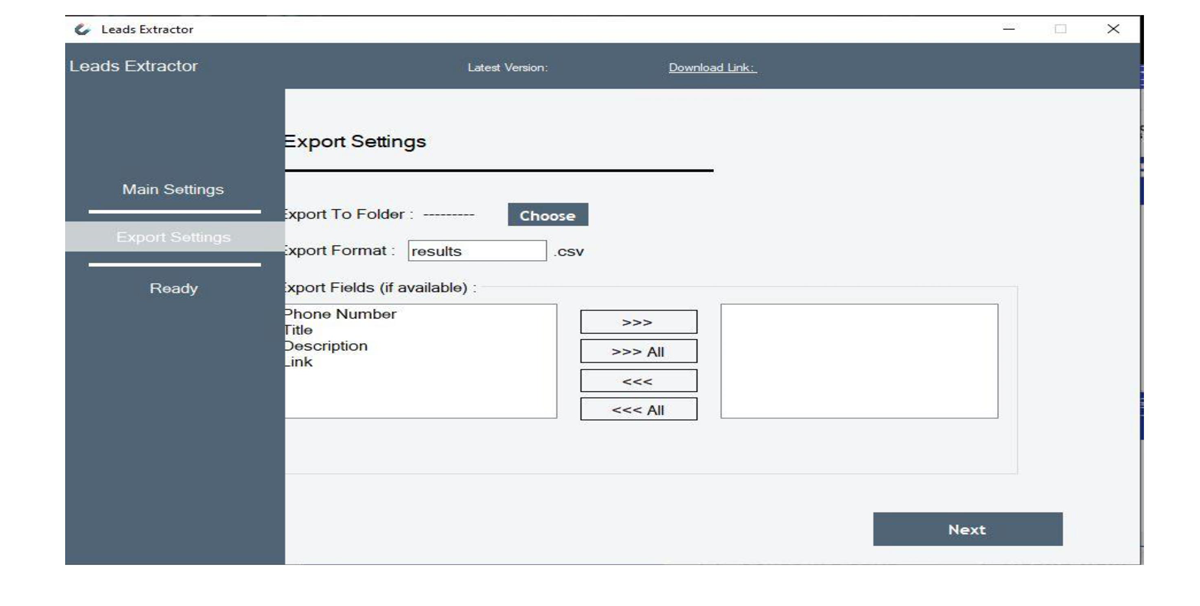Click the Leads Extractor logo in title bar

[x=82, y=30]
